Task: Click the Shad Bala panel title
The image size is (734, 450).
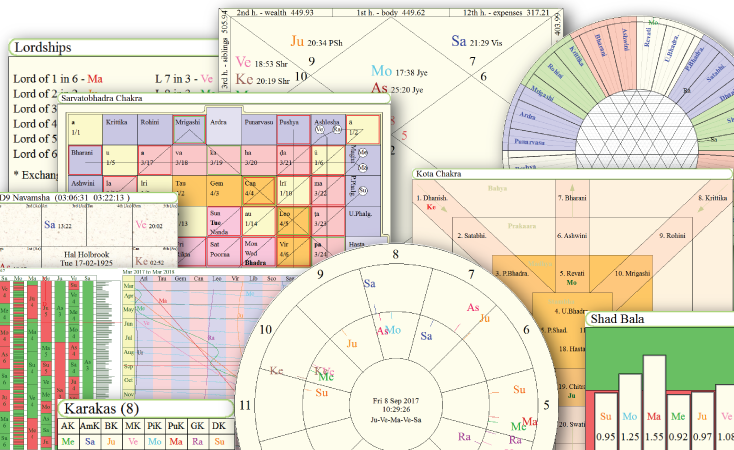Action: pos(617,319)
